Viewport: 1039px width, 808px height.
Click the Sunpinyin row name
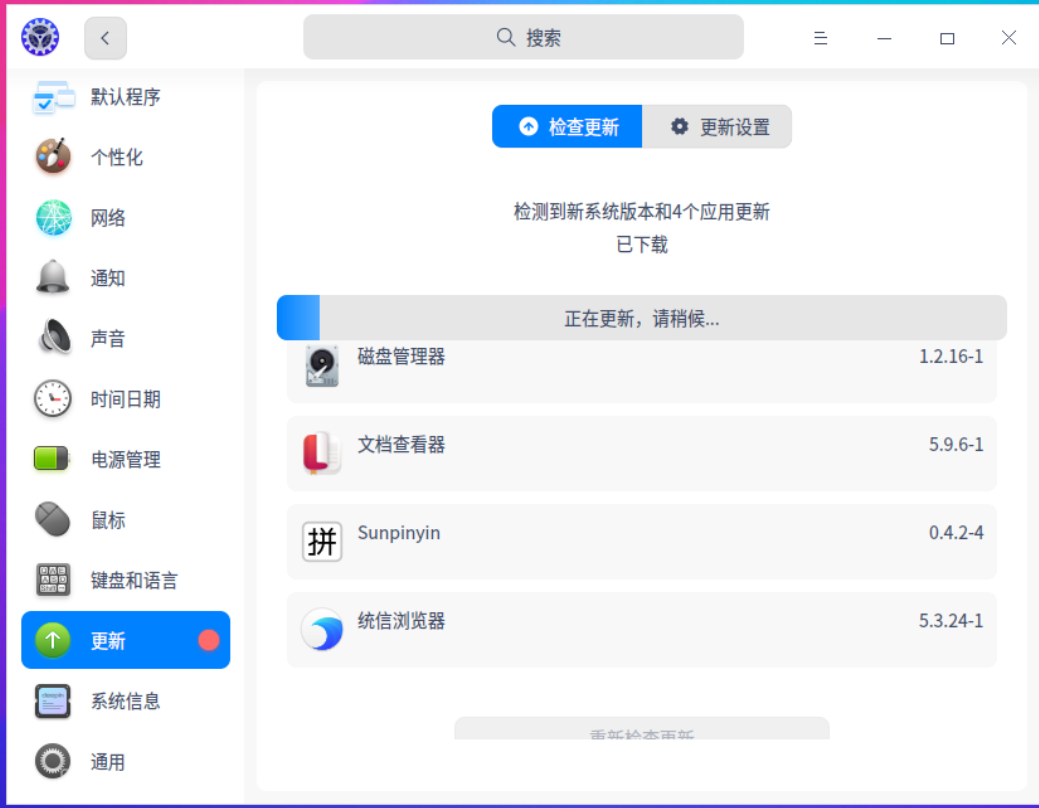point(399,533)
